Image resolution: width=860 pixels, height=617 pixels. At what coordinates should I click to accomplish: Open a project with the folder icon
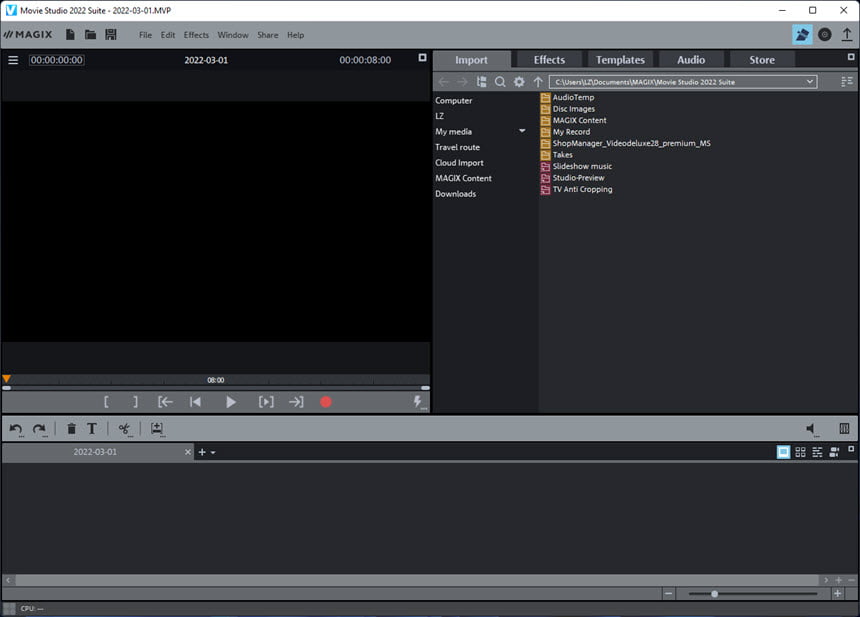90,35
